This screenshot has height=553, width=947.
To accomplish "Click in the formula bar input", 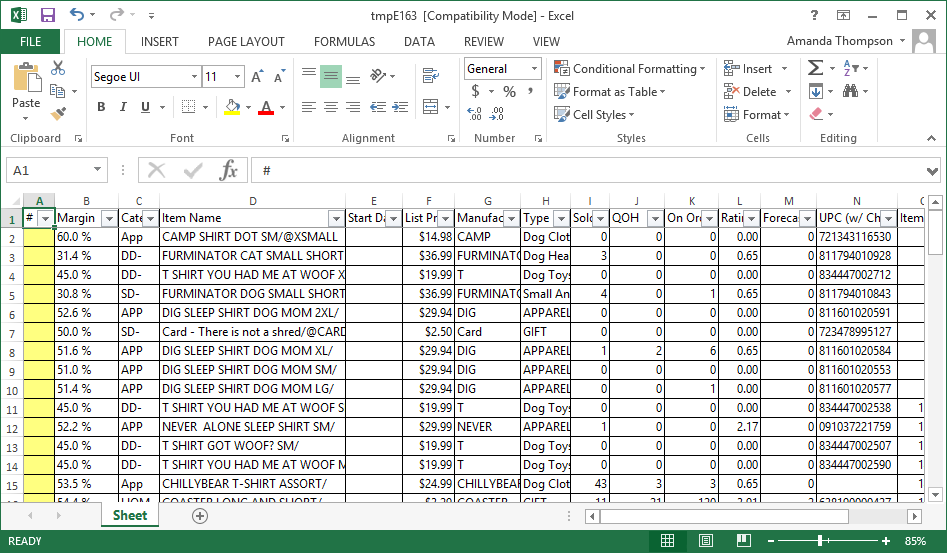I will click(x=589, y=170).
